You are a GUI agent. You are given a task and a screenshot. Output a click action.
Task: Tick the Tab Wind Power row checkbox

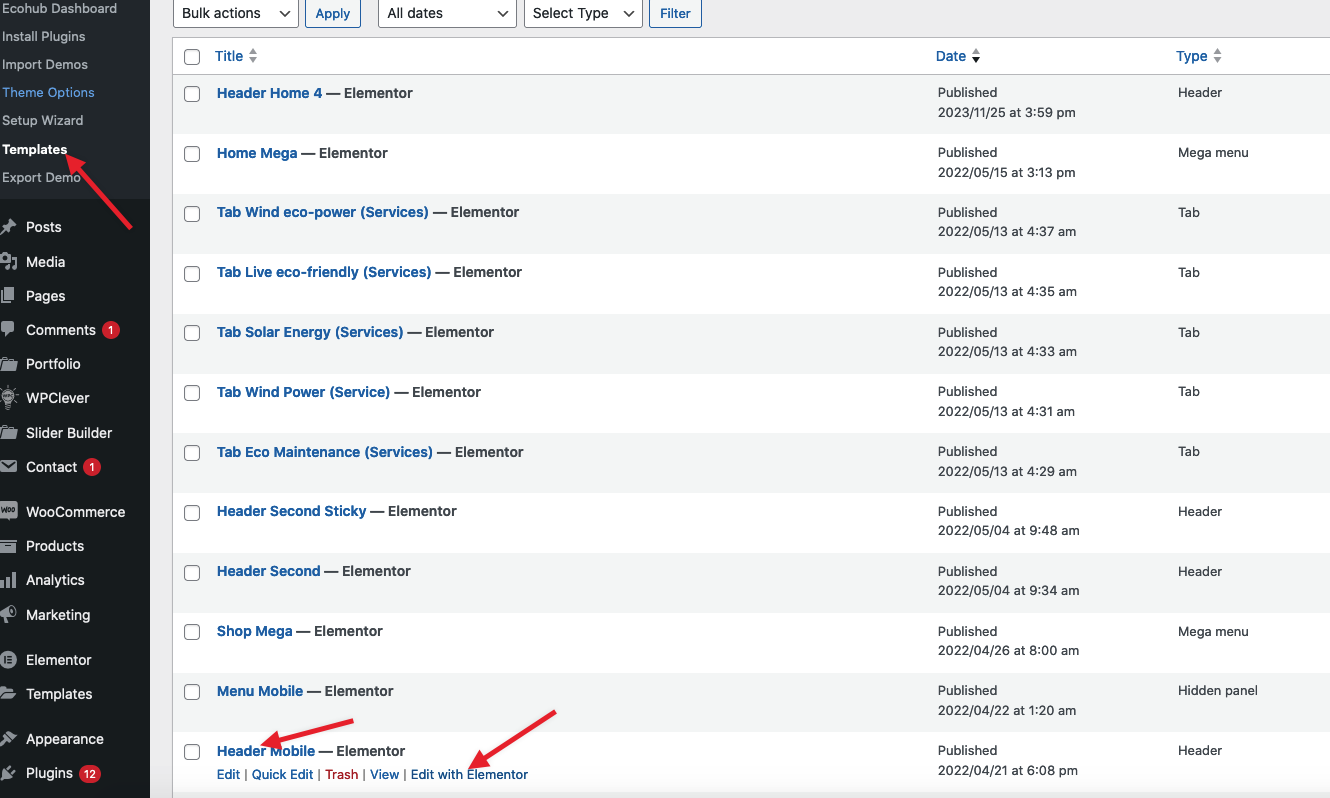(x=192, y=393)
